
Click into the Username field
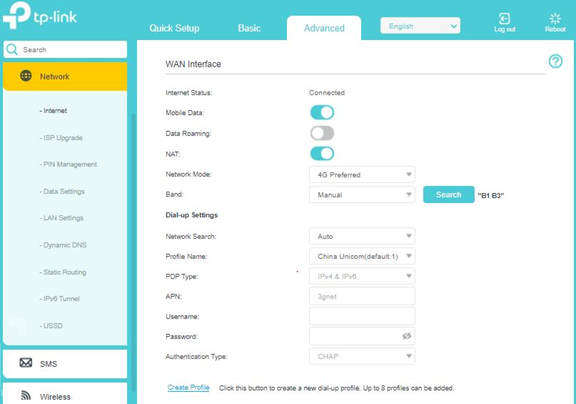coord(362,316)
